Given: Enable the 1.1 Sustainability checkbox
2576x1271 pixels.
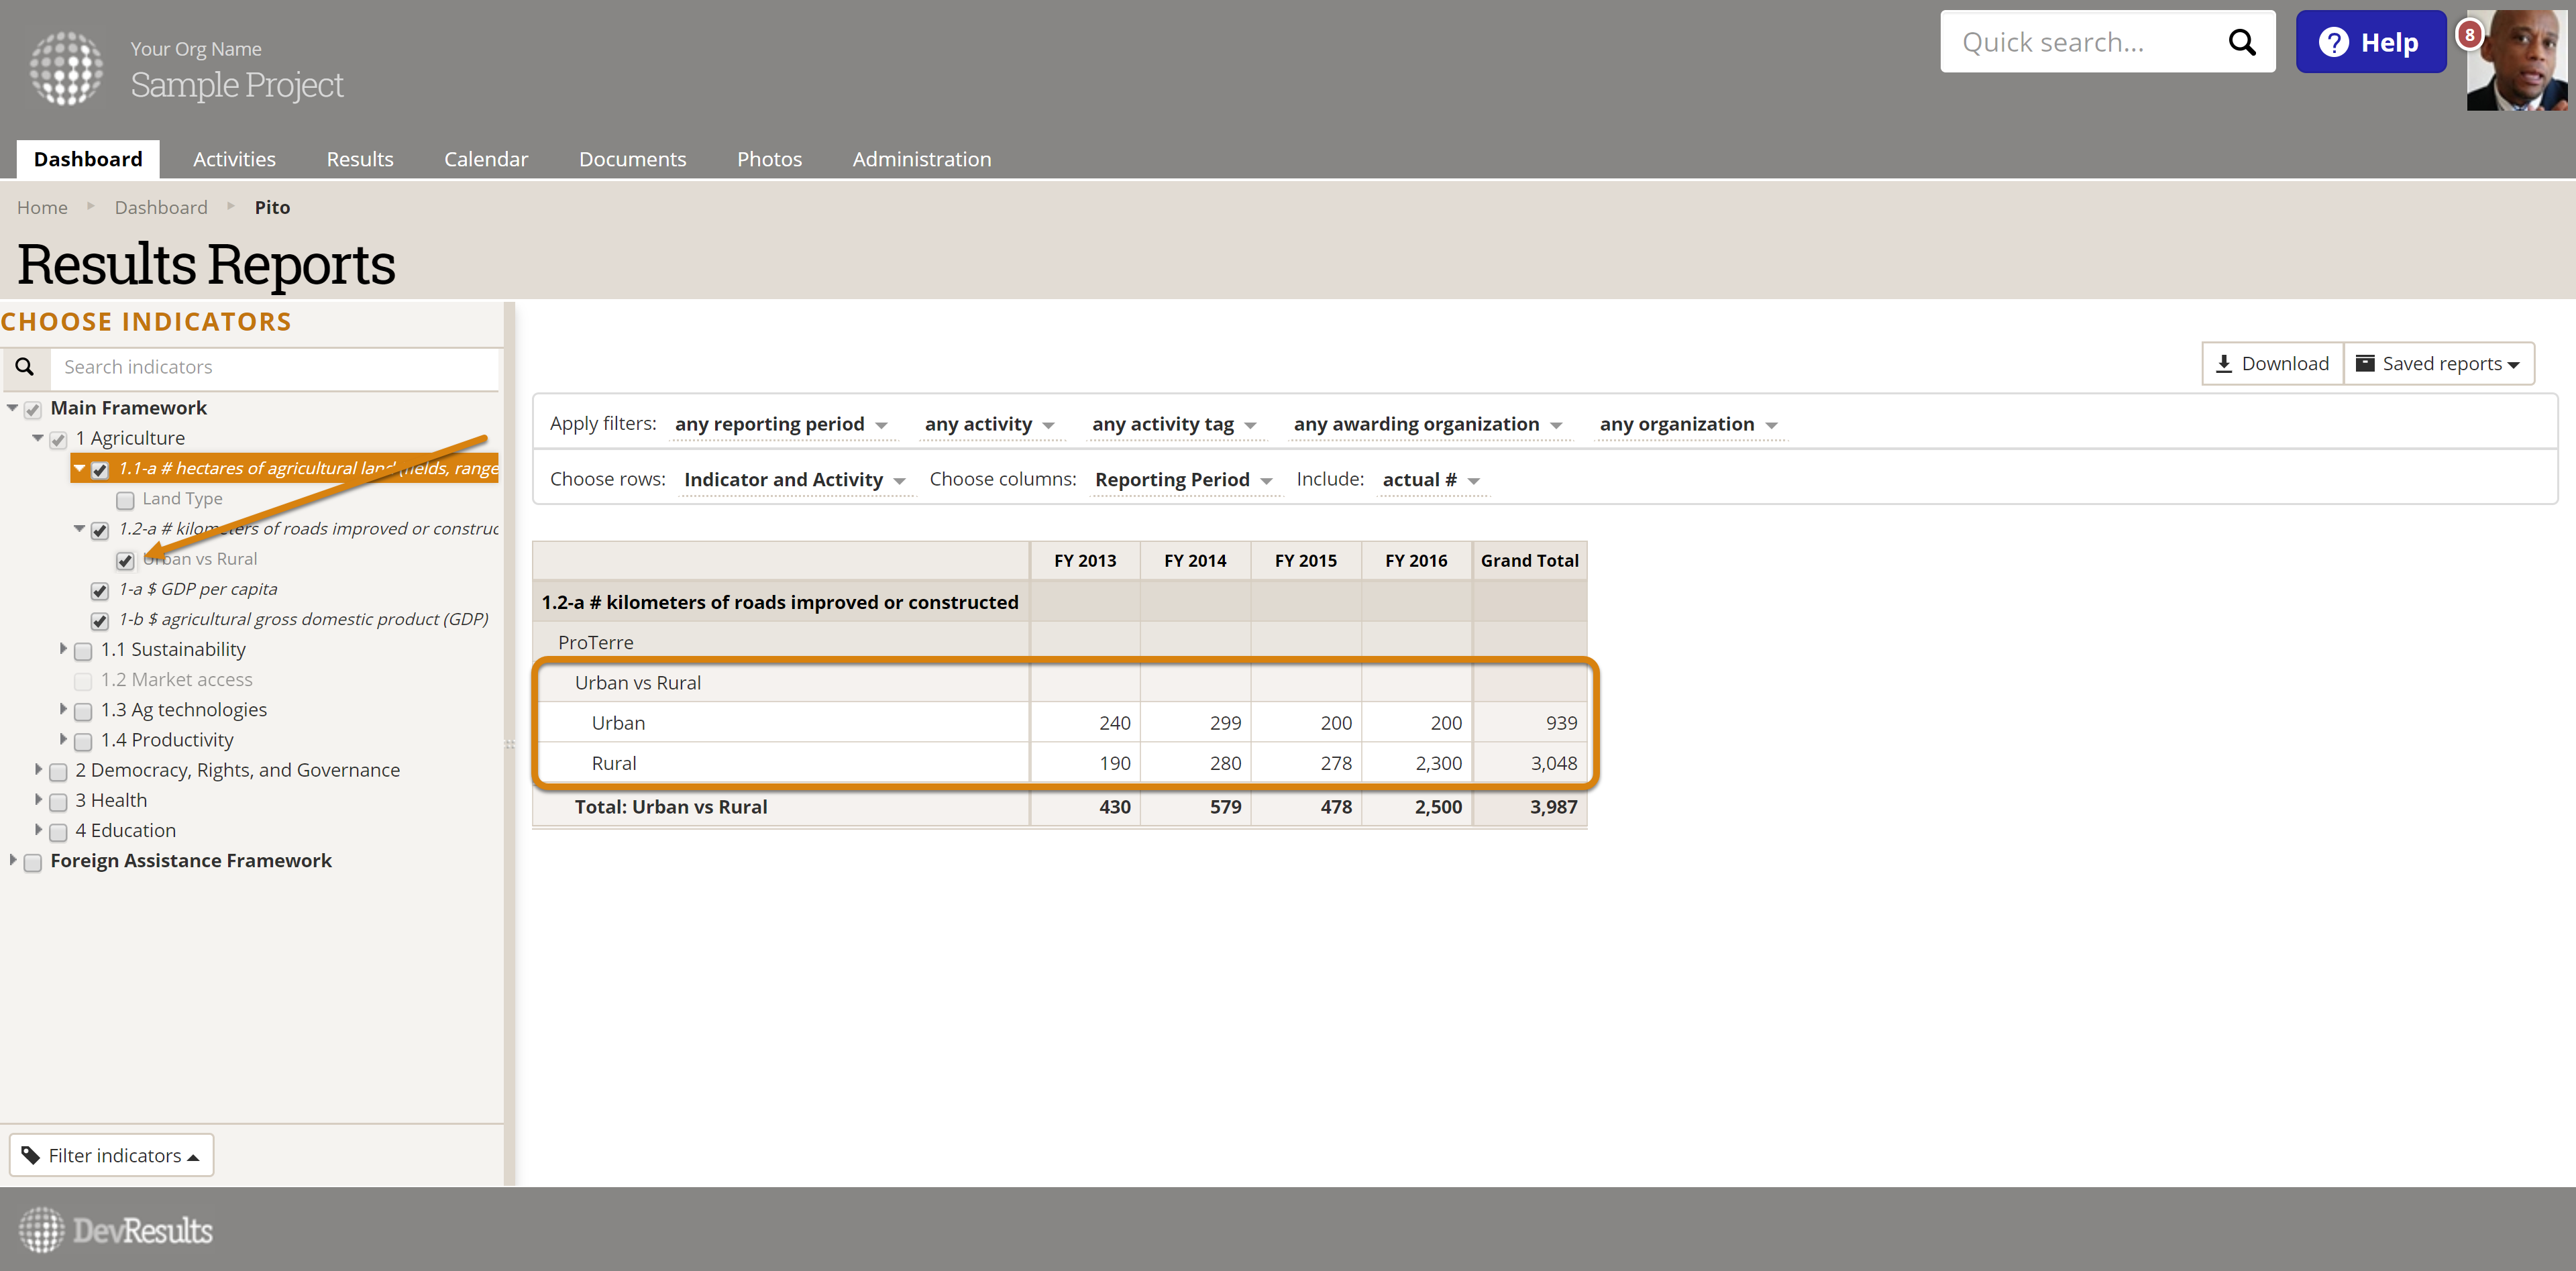Looking at the screenshot, I should [84, 651].
